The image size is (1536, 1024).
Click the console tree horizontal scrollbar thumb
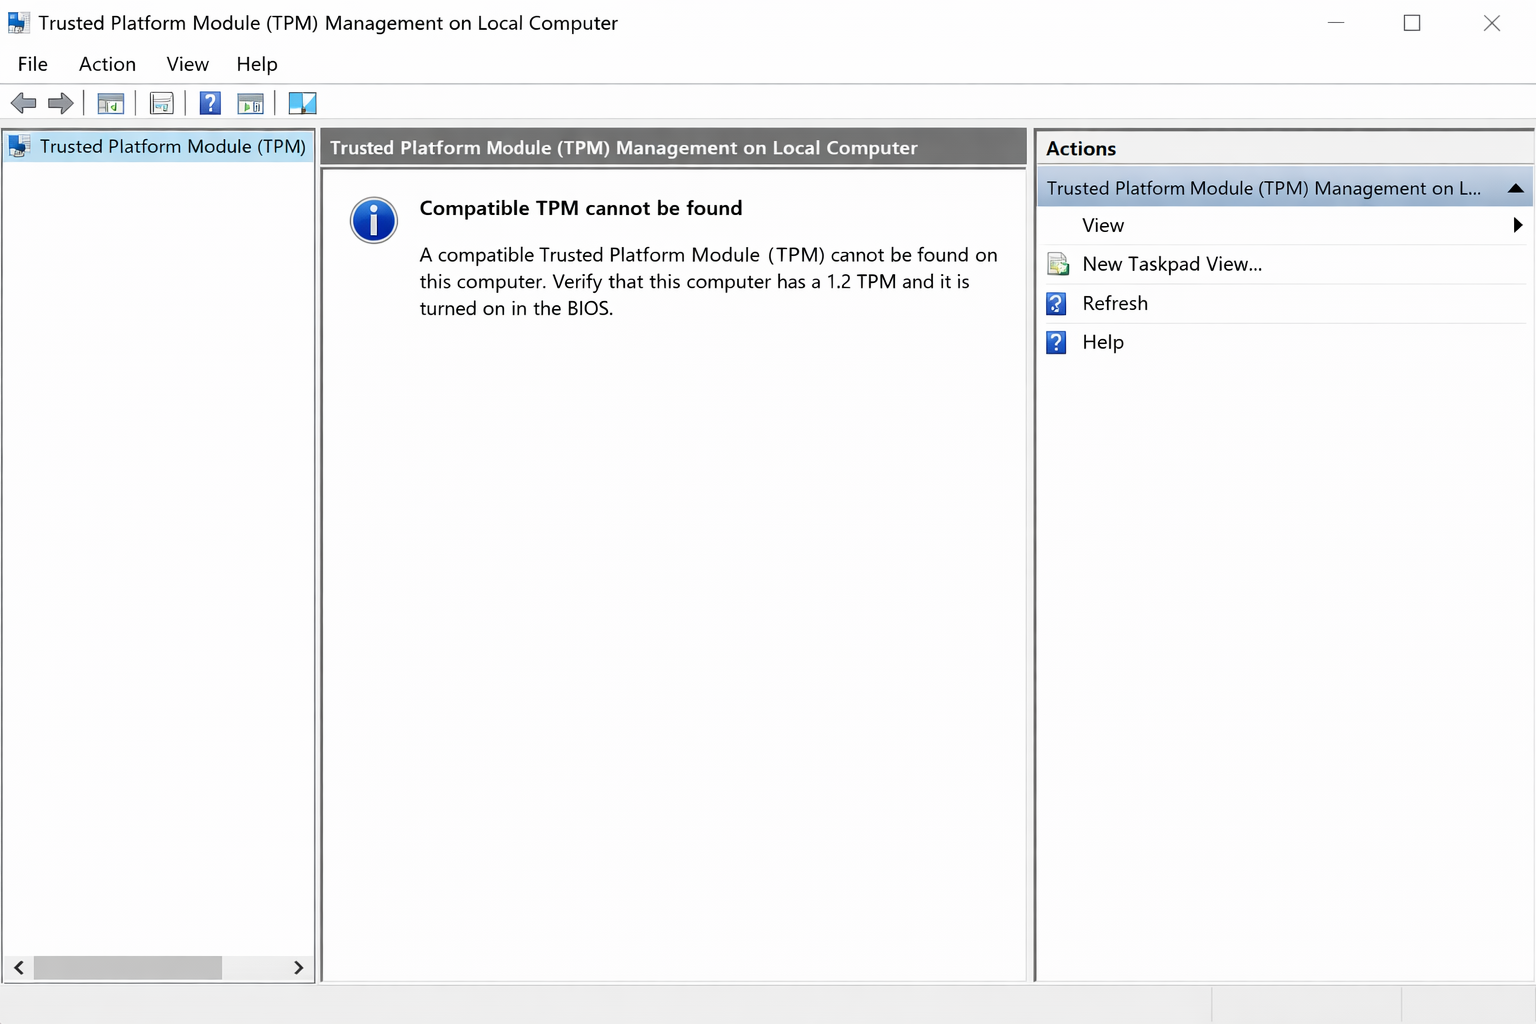(128, 968)
